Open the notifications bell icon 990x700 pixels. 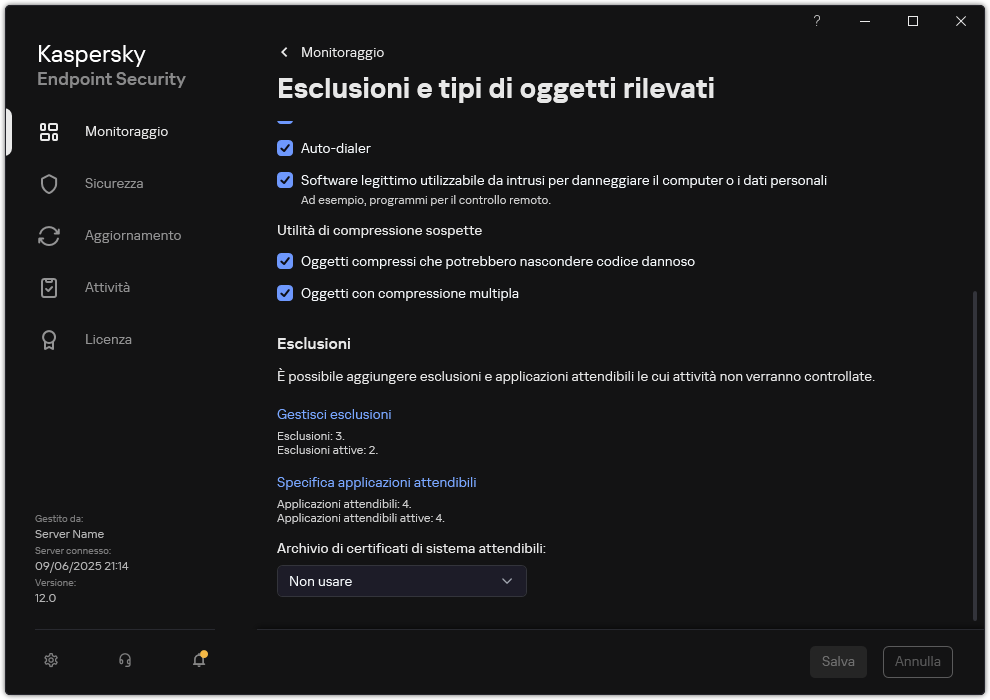(x=198, y=661)
